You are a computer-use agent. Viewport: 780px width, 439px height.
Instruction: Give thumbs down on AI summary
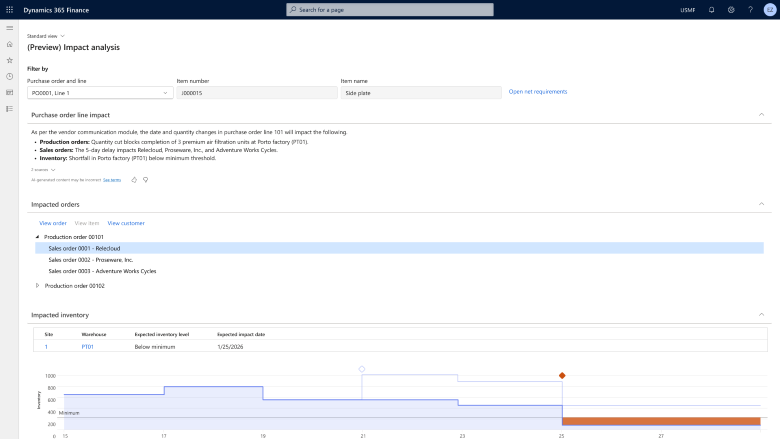[145, 180]
